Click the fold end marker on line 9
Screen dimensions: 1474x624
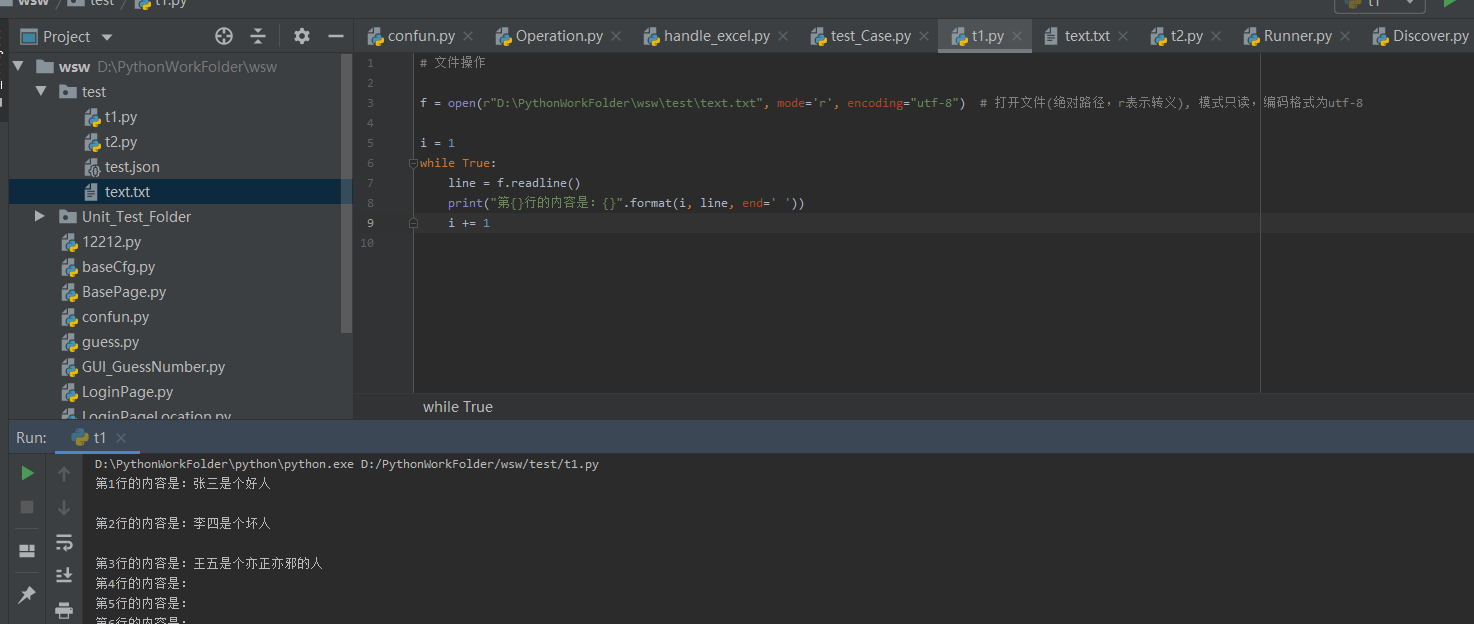(x=412, y=223)
